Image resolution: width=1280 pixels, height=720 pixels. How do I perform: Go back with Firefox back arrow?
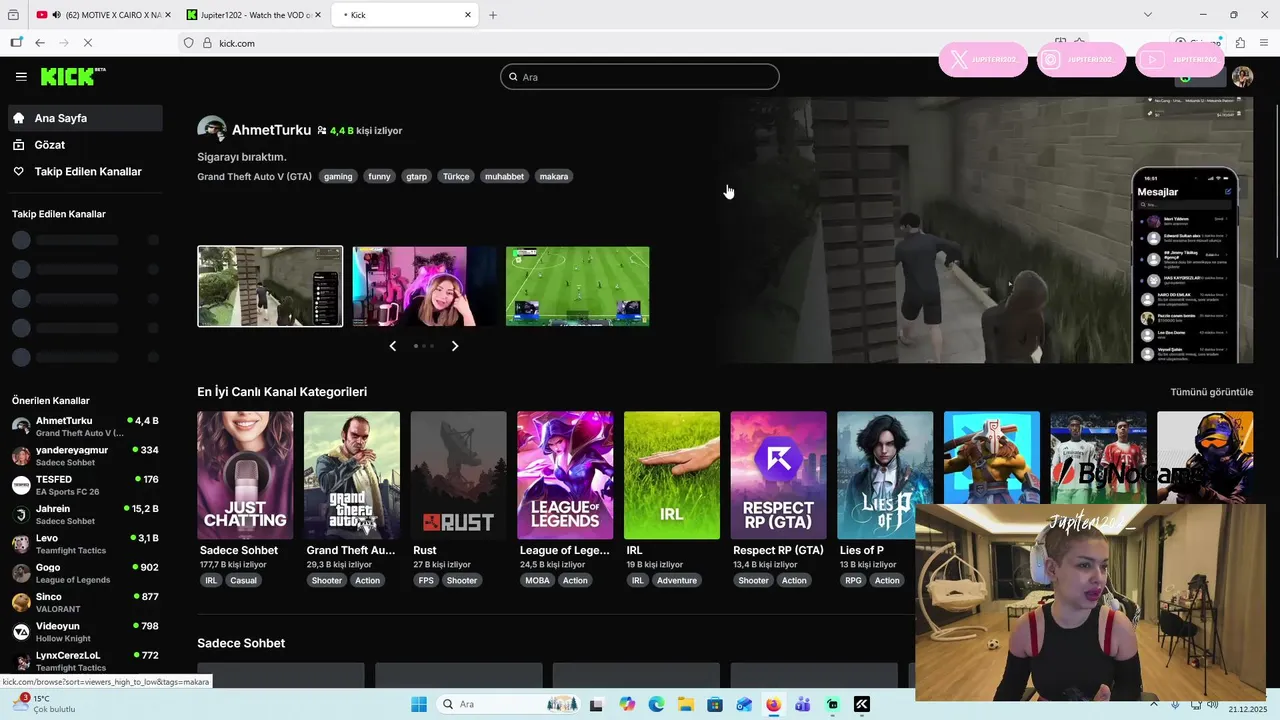point(40,43)
